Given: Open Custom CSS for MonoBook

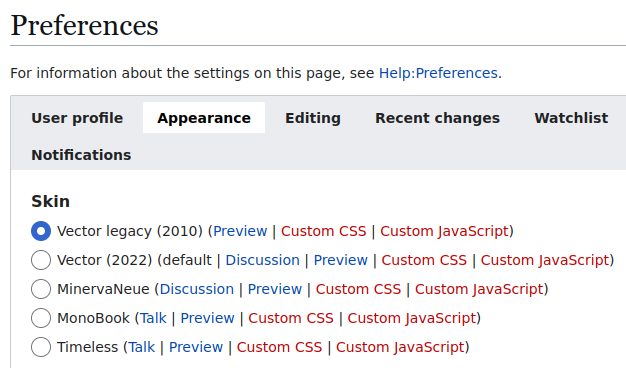Looking at the screenshot, I should tap(291, 318).
